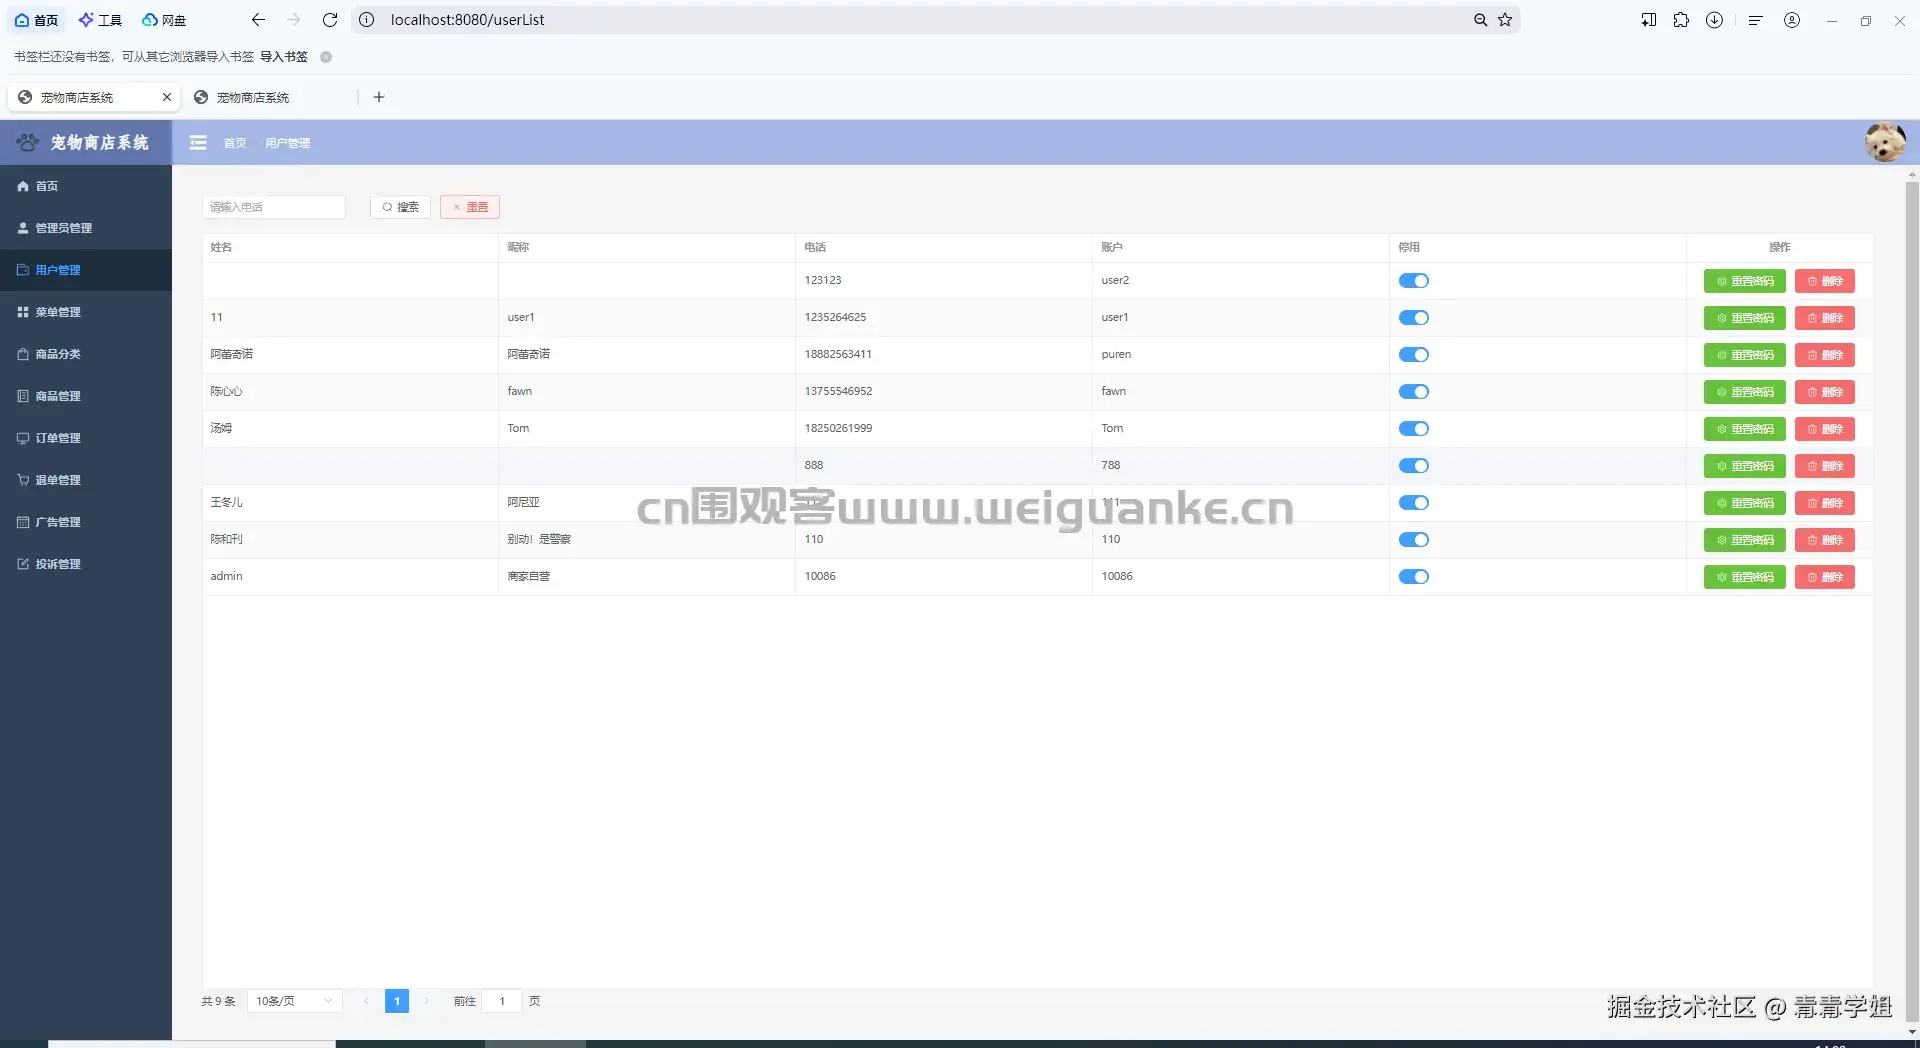
Task: Toggle 停用 switch for fawn account
Action: pyautogui.click(x=1414, y=392)
